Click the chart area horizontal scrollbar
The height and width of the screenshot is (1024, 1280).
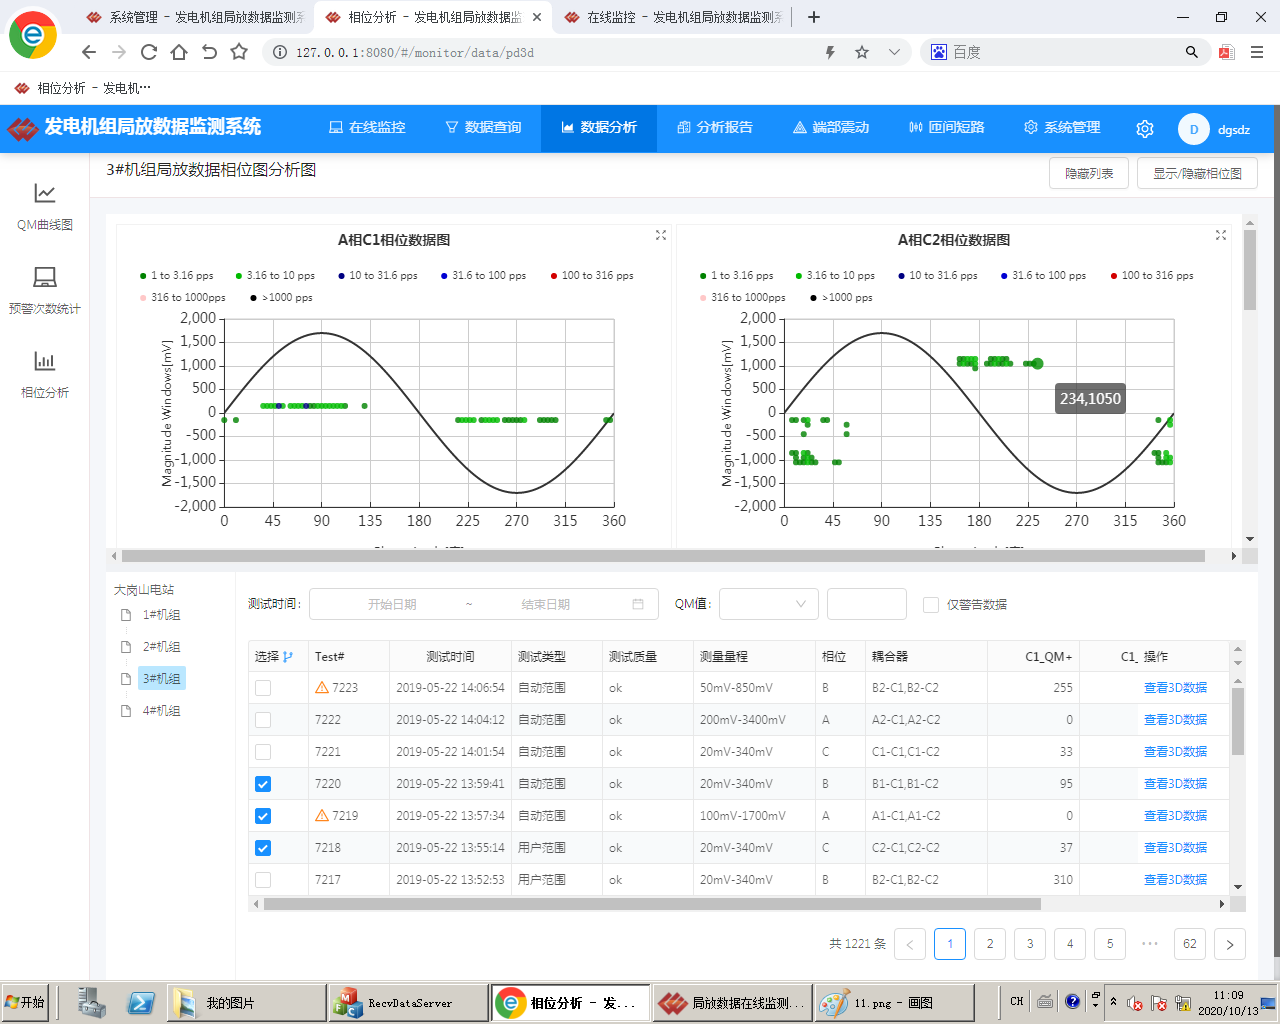662,556
